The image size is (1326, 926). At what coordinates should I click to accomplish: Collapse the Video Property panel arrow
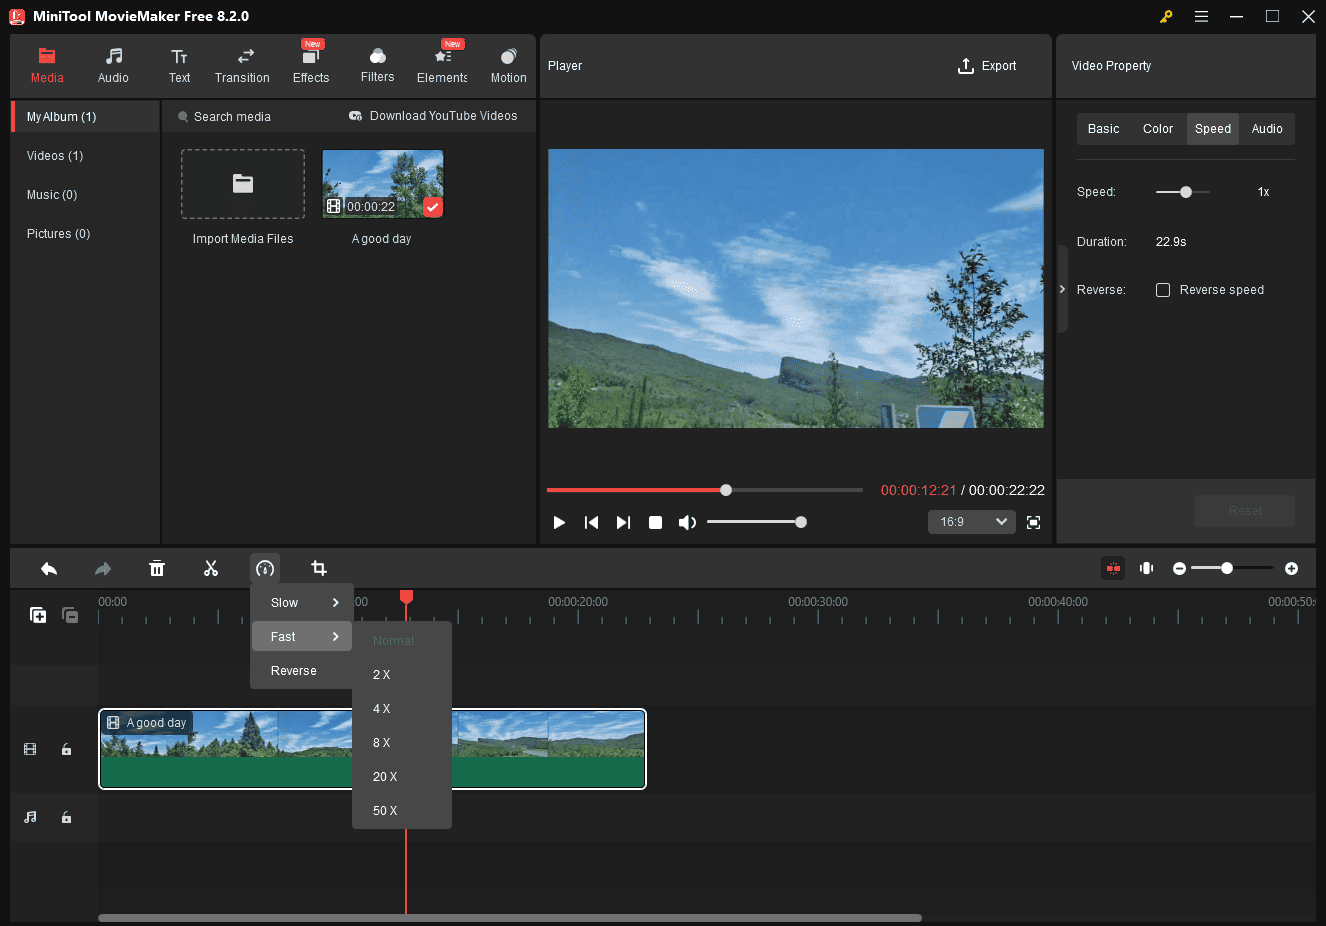point(1062,289)
